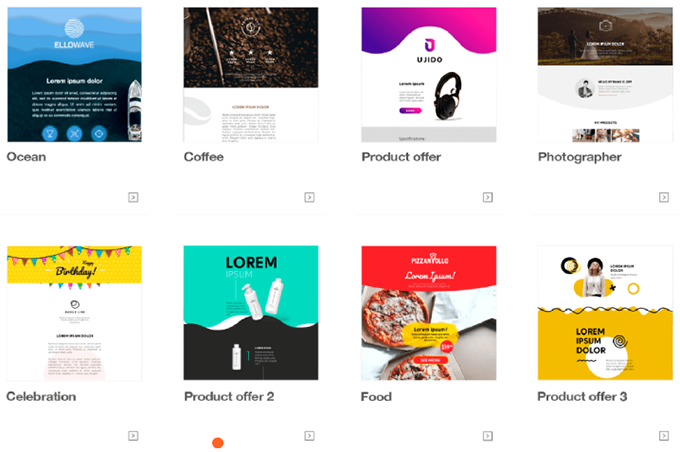Viewport: 680px width, 452px height.
Task: Open the arrow icon under Celebration template
Action: pyautogui.click(x=133, y=436)
